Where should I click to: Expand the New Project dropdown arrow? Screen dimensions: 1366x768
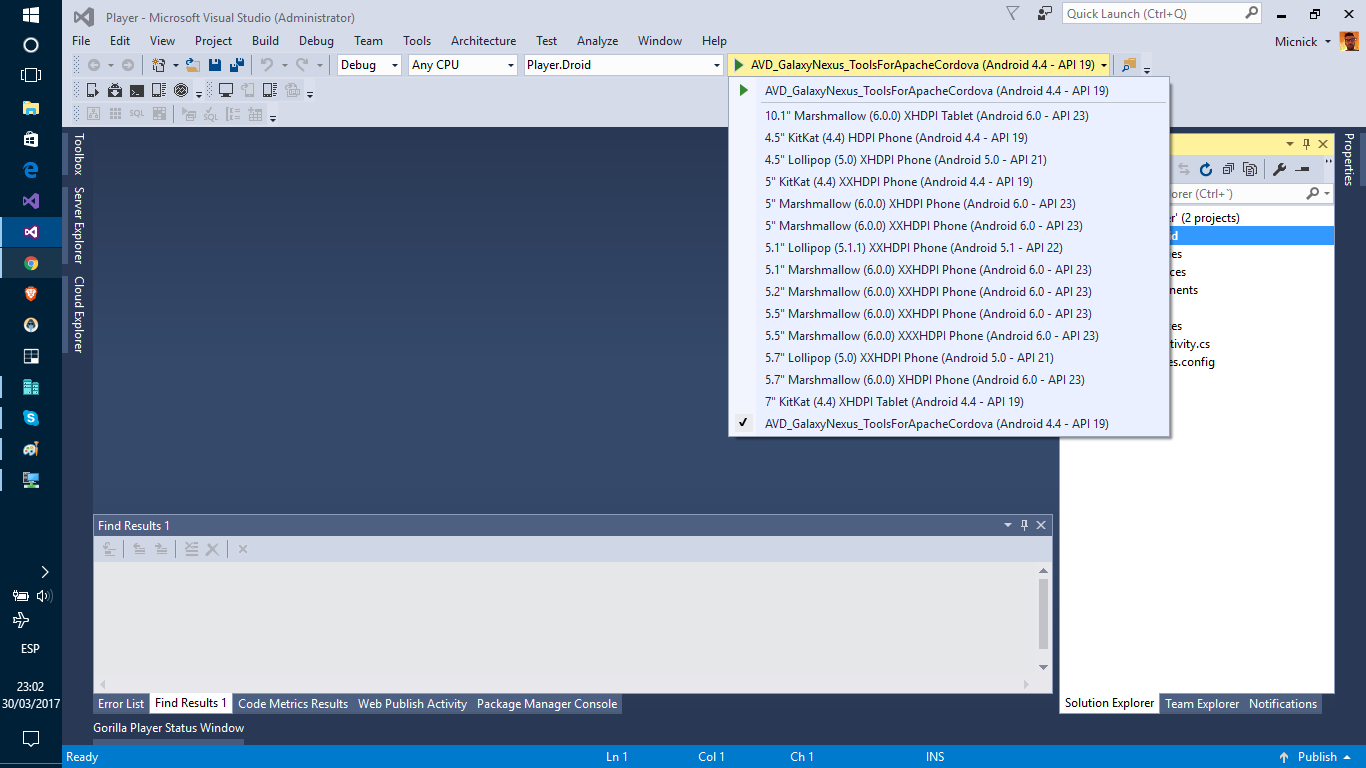point(176,65)
